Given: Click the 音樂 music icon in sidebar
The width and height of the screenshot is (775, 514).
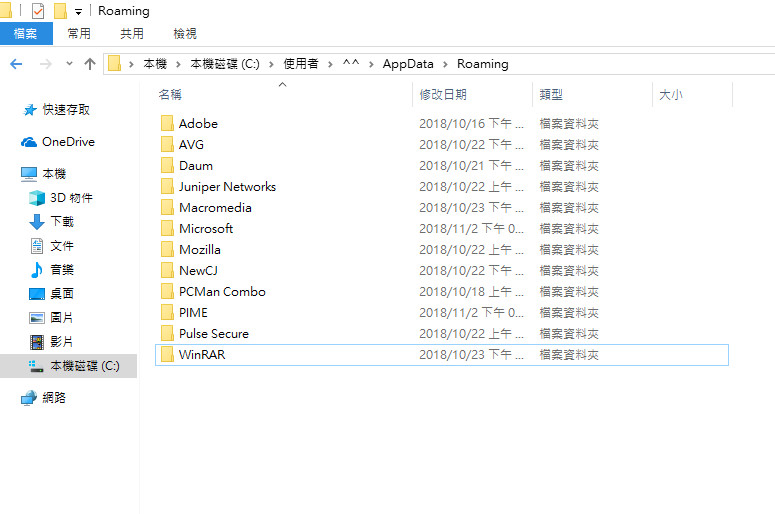Looking at the screenshot, I should (x=37, y=270).
